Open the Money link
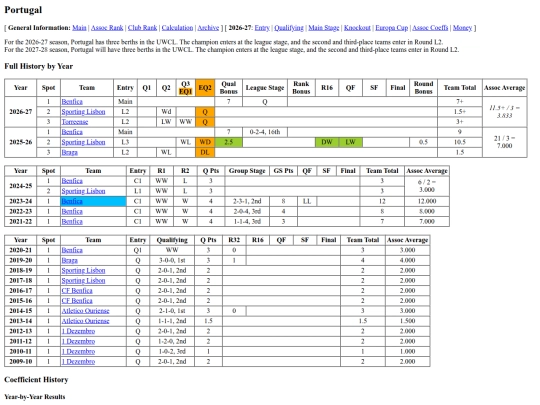540x405 pixels. click(462, 28)
